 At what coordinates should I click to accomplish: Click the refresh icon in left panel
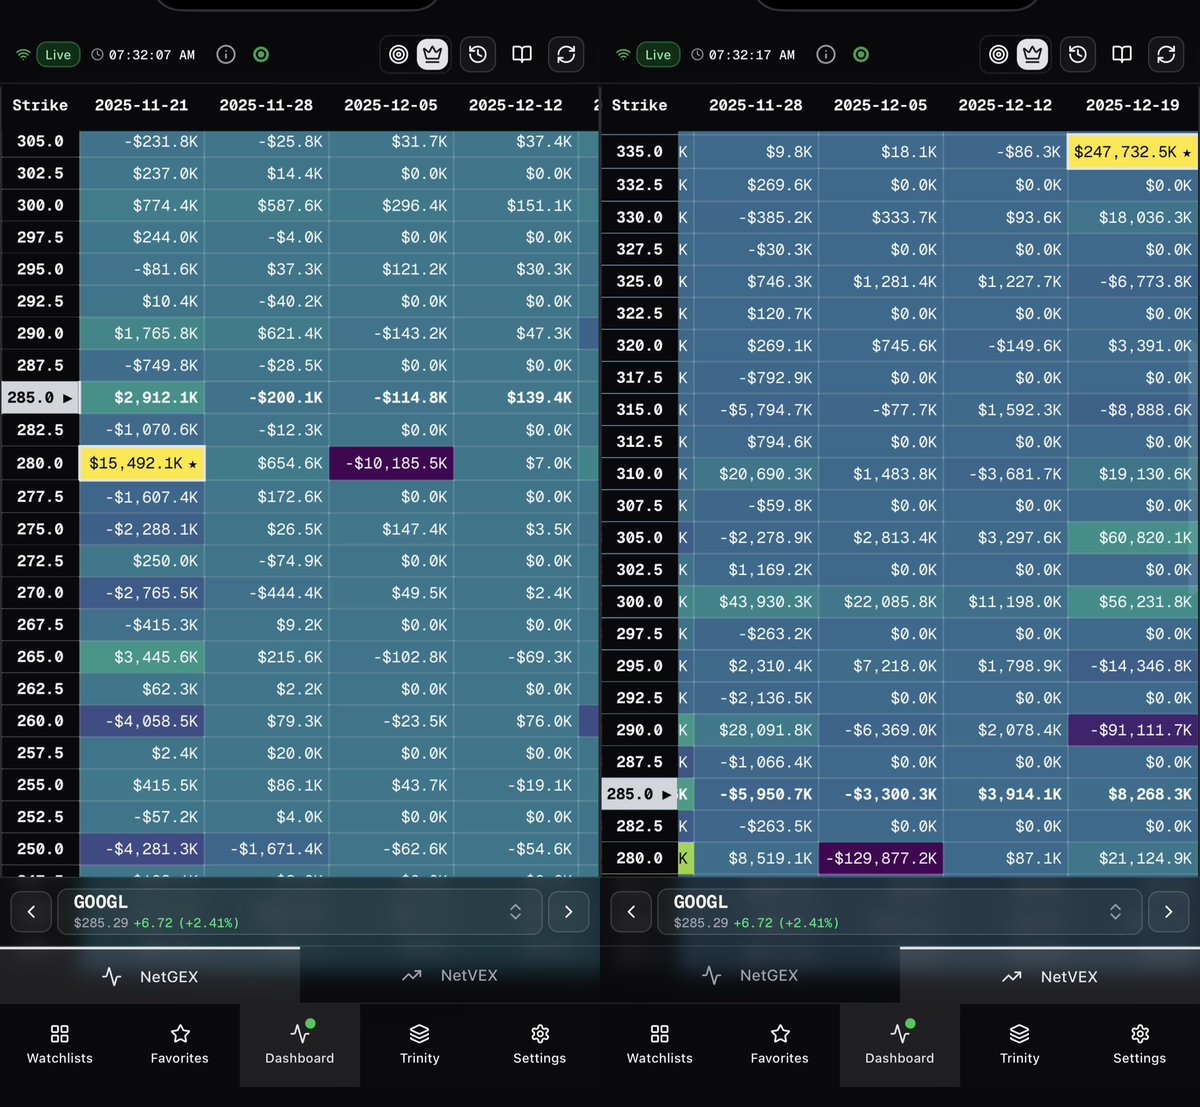click(x=566, y=55)
